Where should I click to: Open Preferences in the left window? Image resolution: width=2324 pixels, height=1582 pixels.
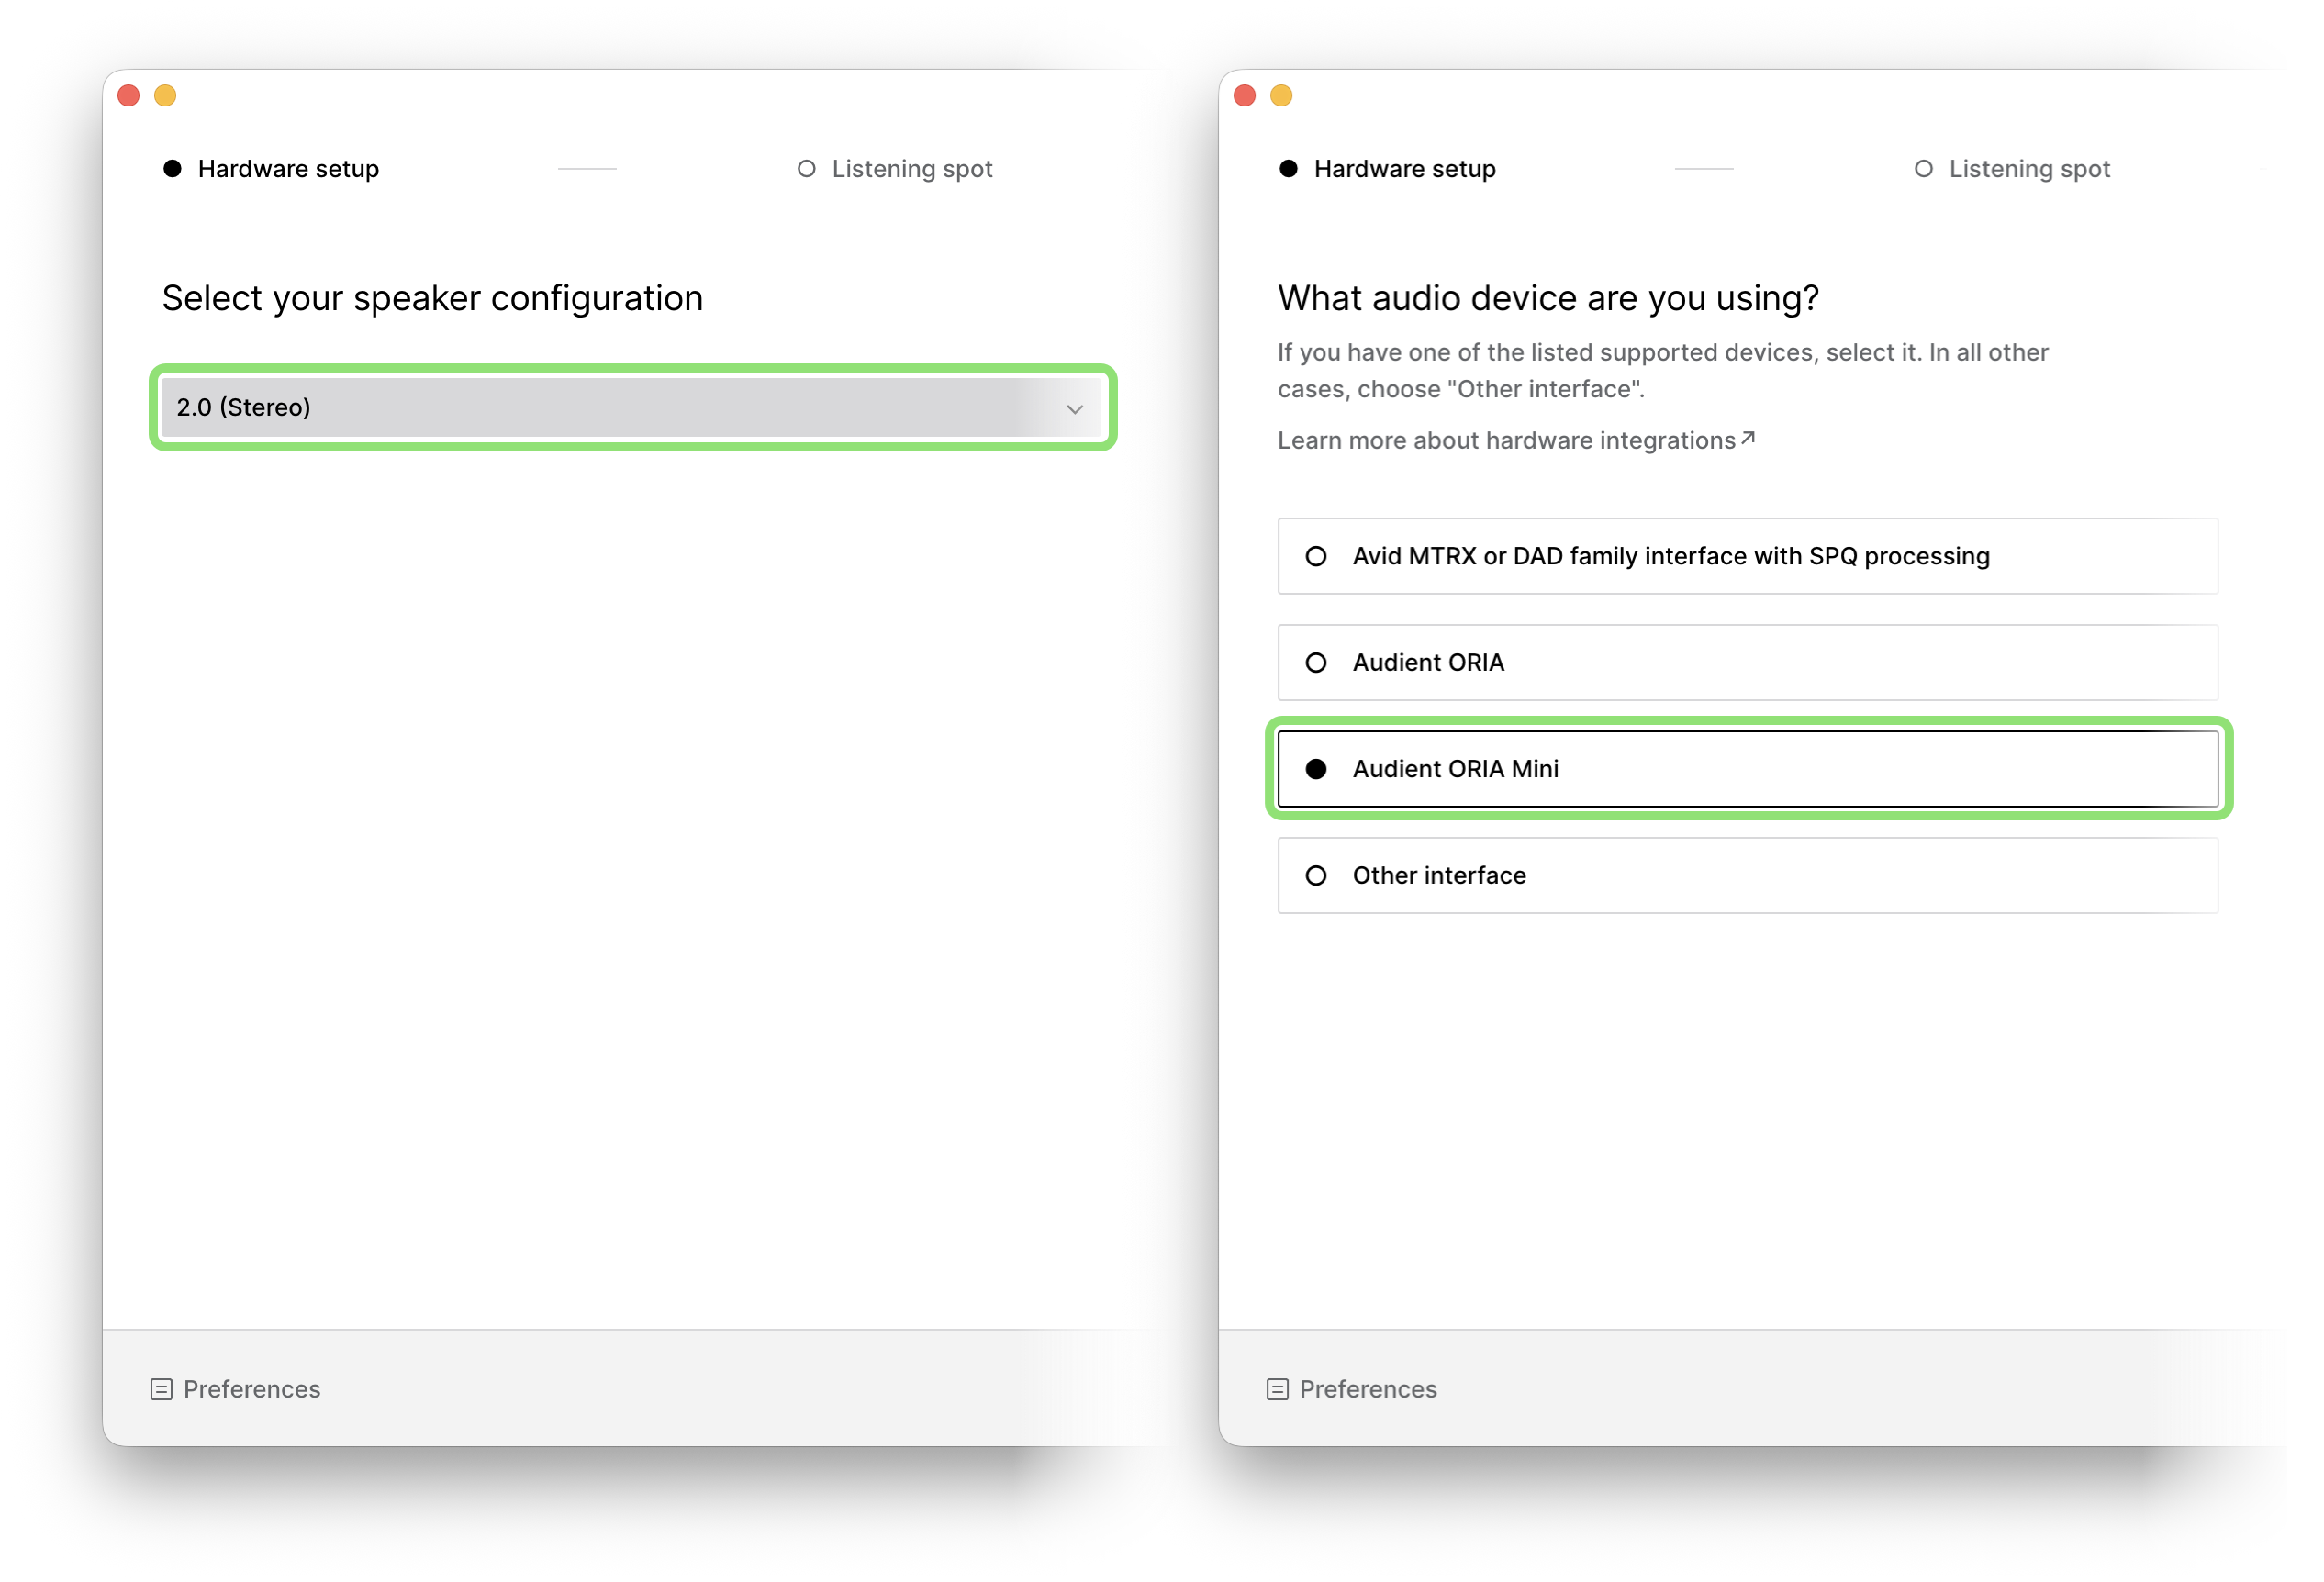pyautogui.click(x=236, y=1388)
